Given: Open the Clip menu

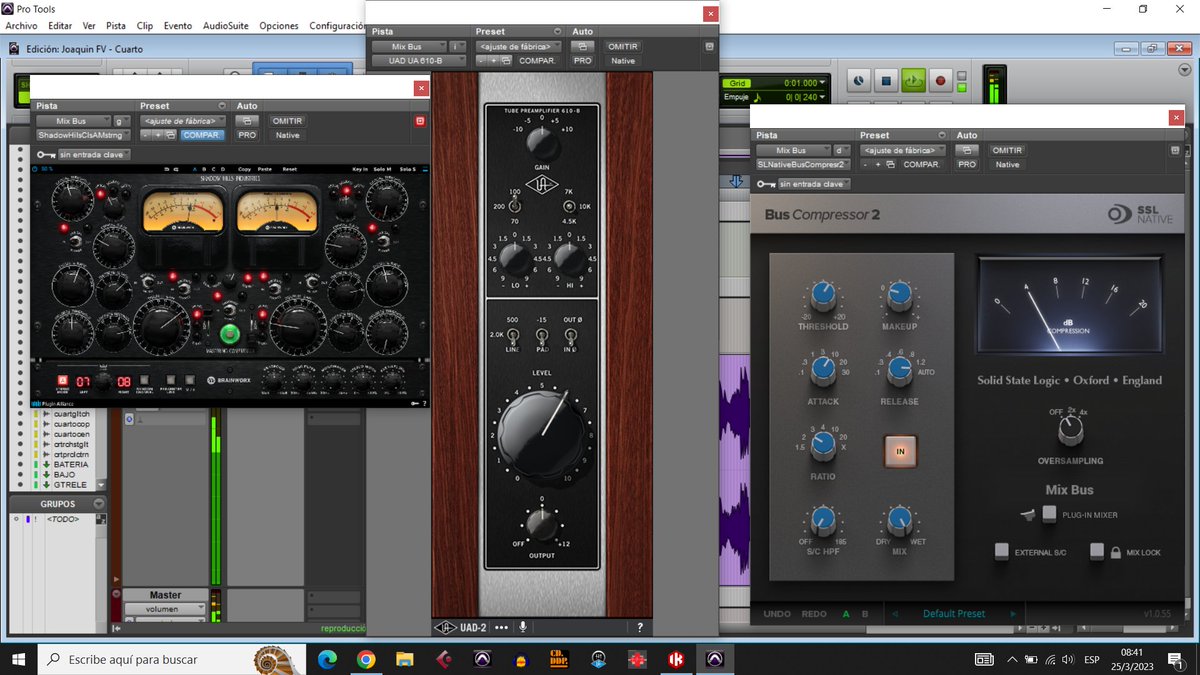Looking at the screenshot, I should coord(145,26).
